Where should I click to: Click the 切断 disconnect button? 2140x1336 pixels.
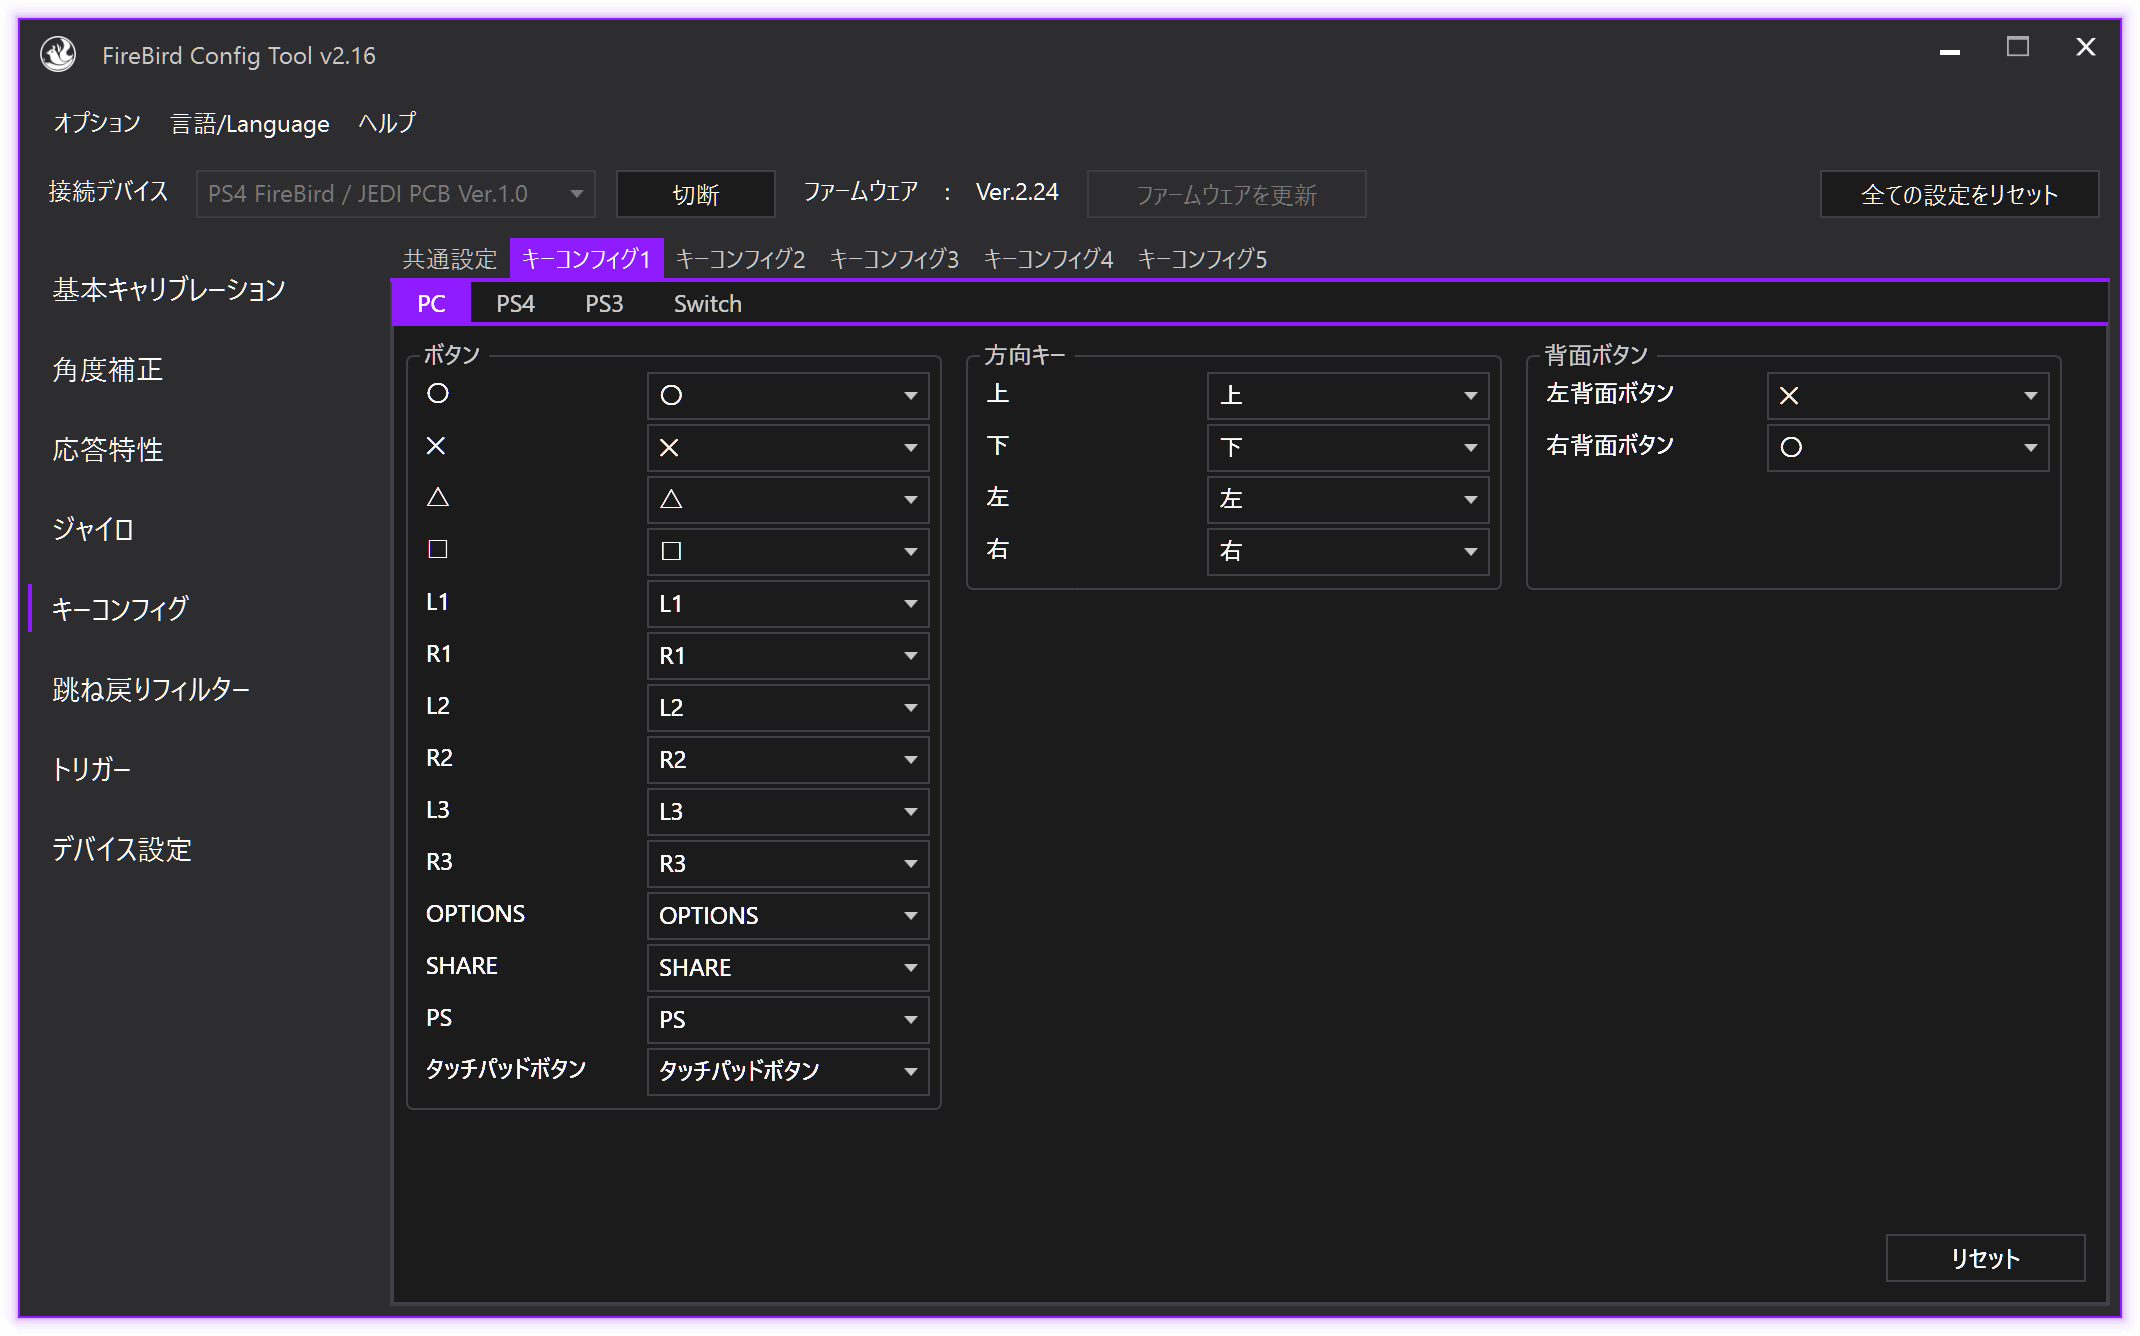click(695, 194)
